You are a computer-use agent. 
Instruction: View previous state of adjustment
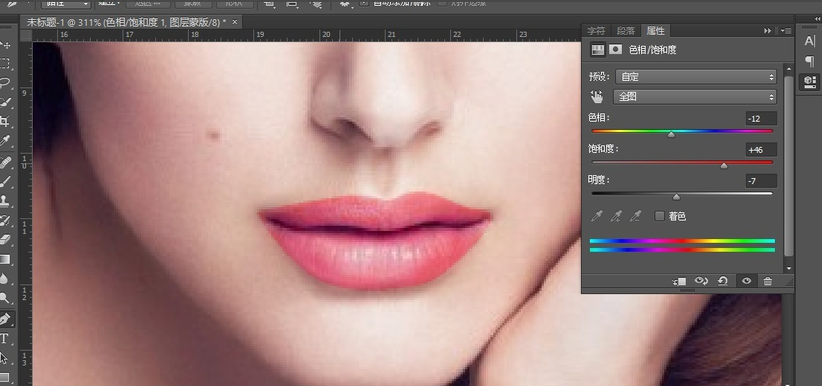[701, 281]
